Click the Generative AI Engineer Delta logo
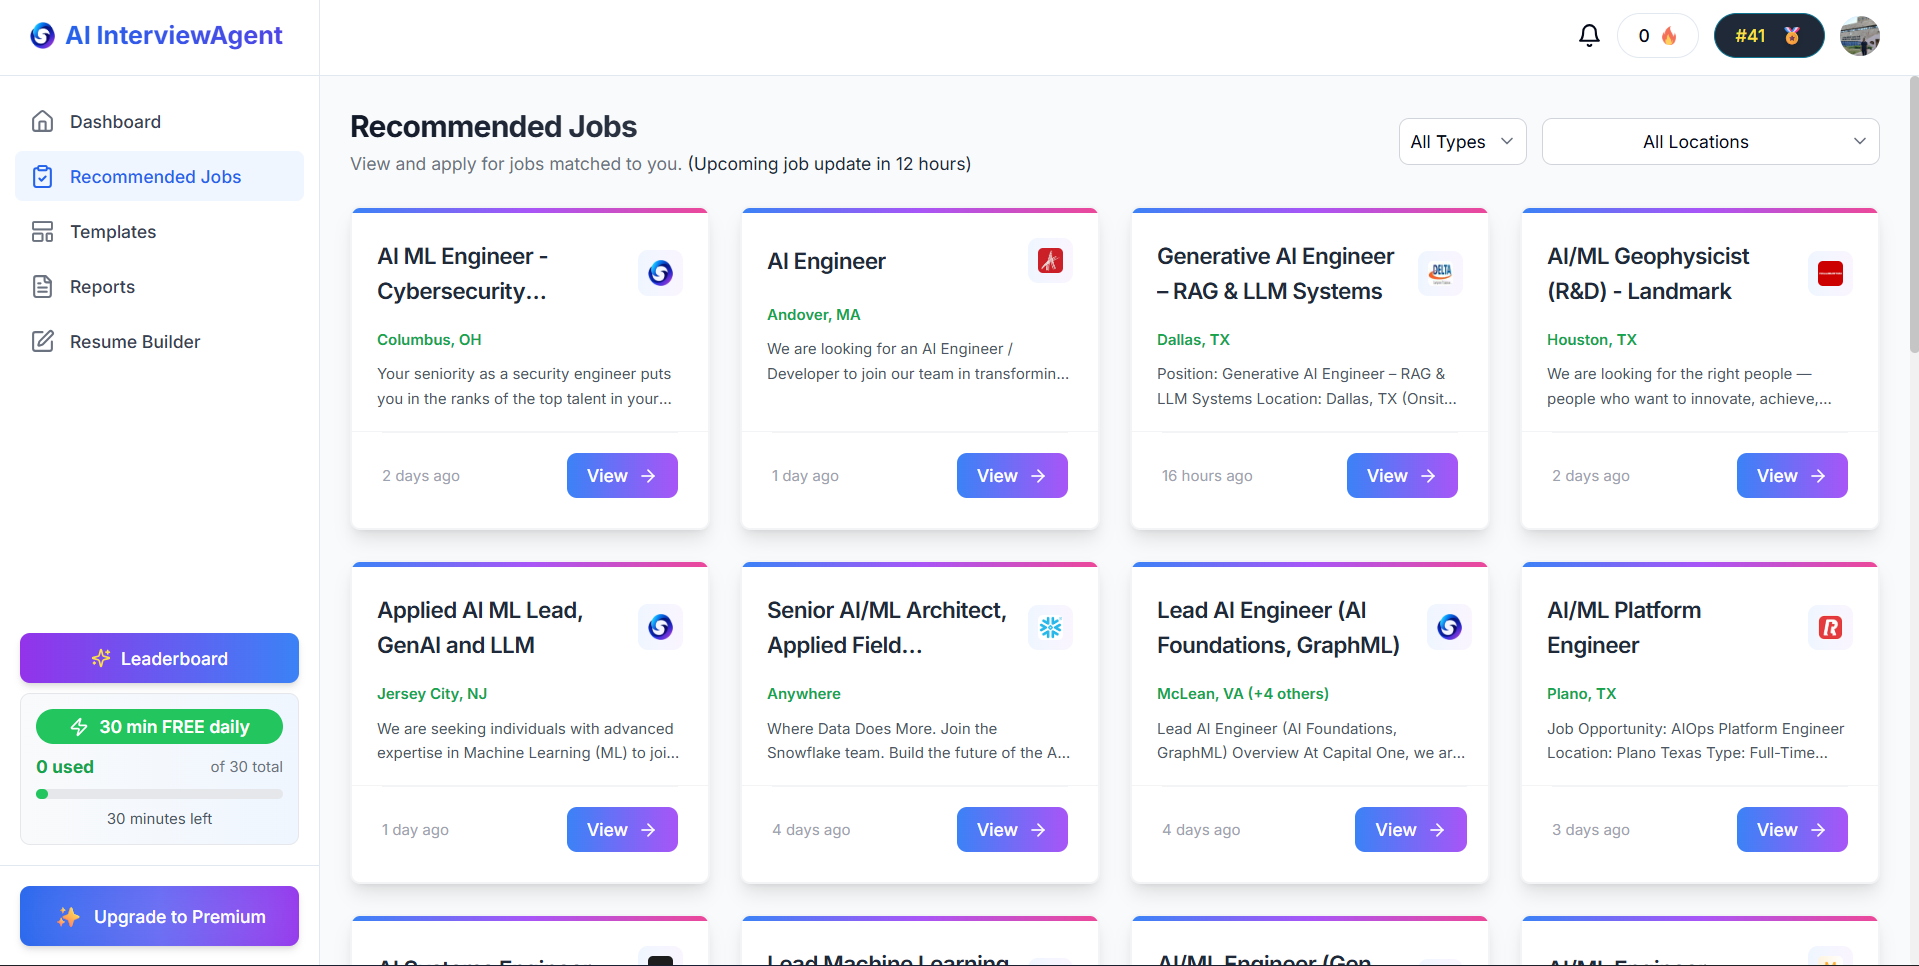This screenshot has width=1919, height=966. (1440, 273)
